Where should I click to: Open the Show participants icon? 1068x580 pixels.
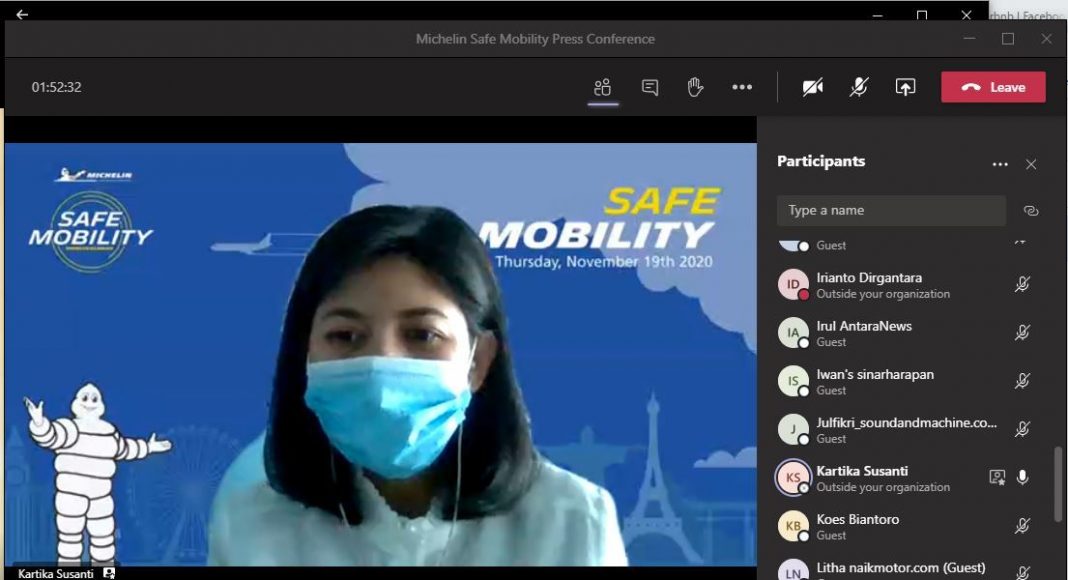tap(602, 87)
